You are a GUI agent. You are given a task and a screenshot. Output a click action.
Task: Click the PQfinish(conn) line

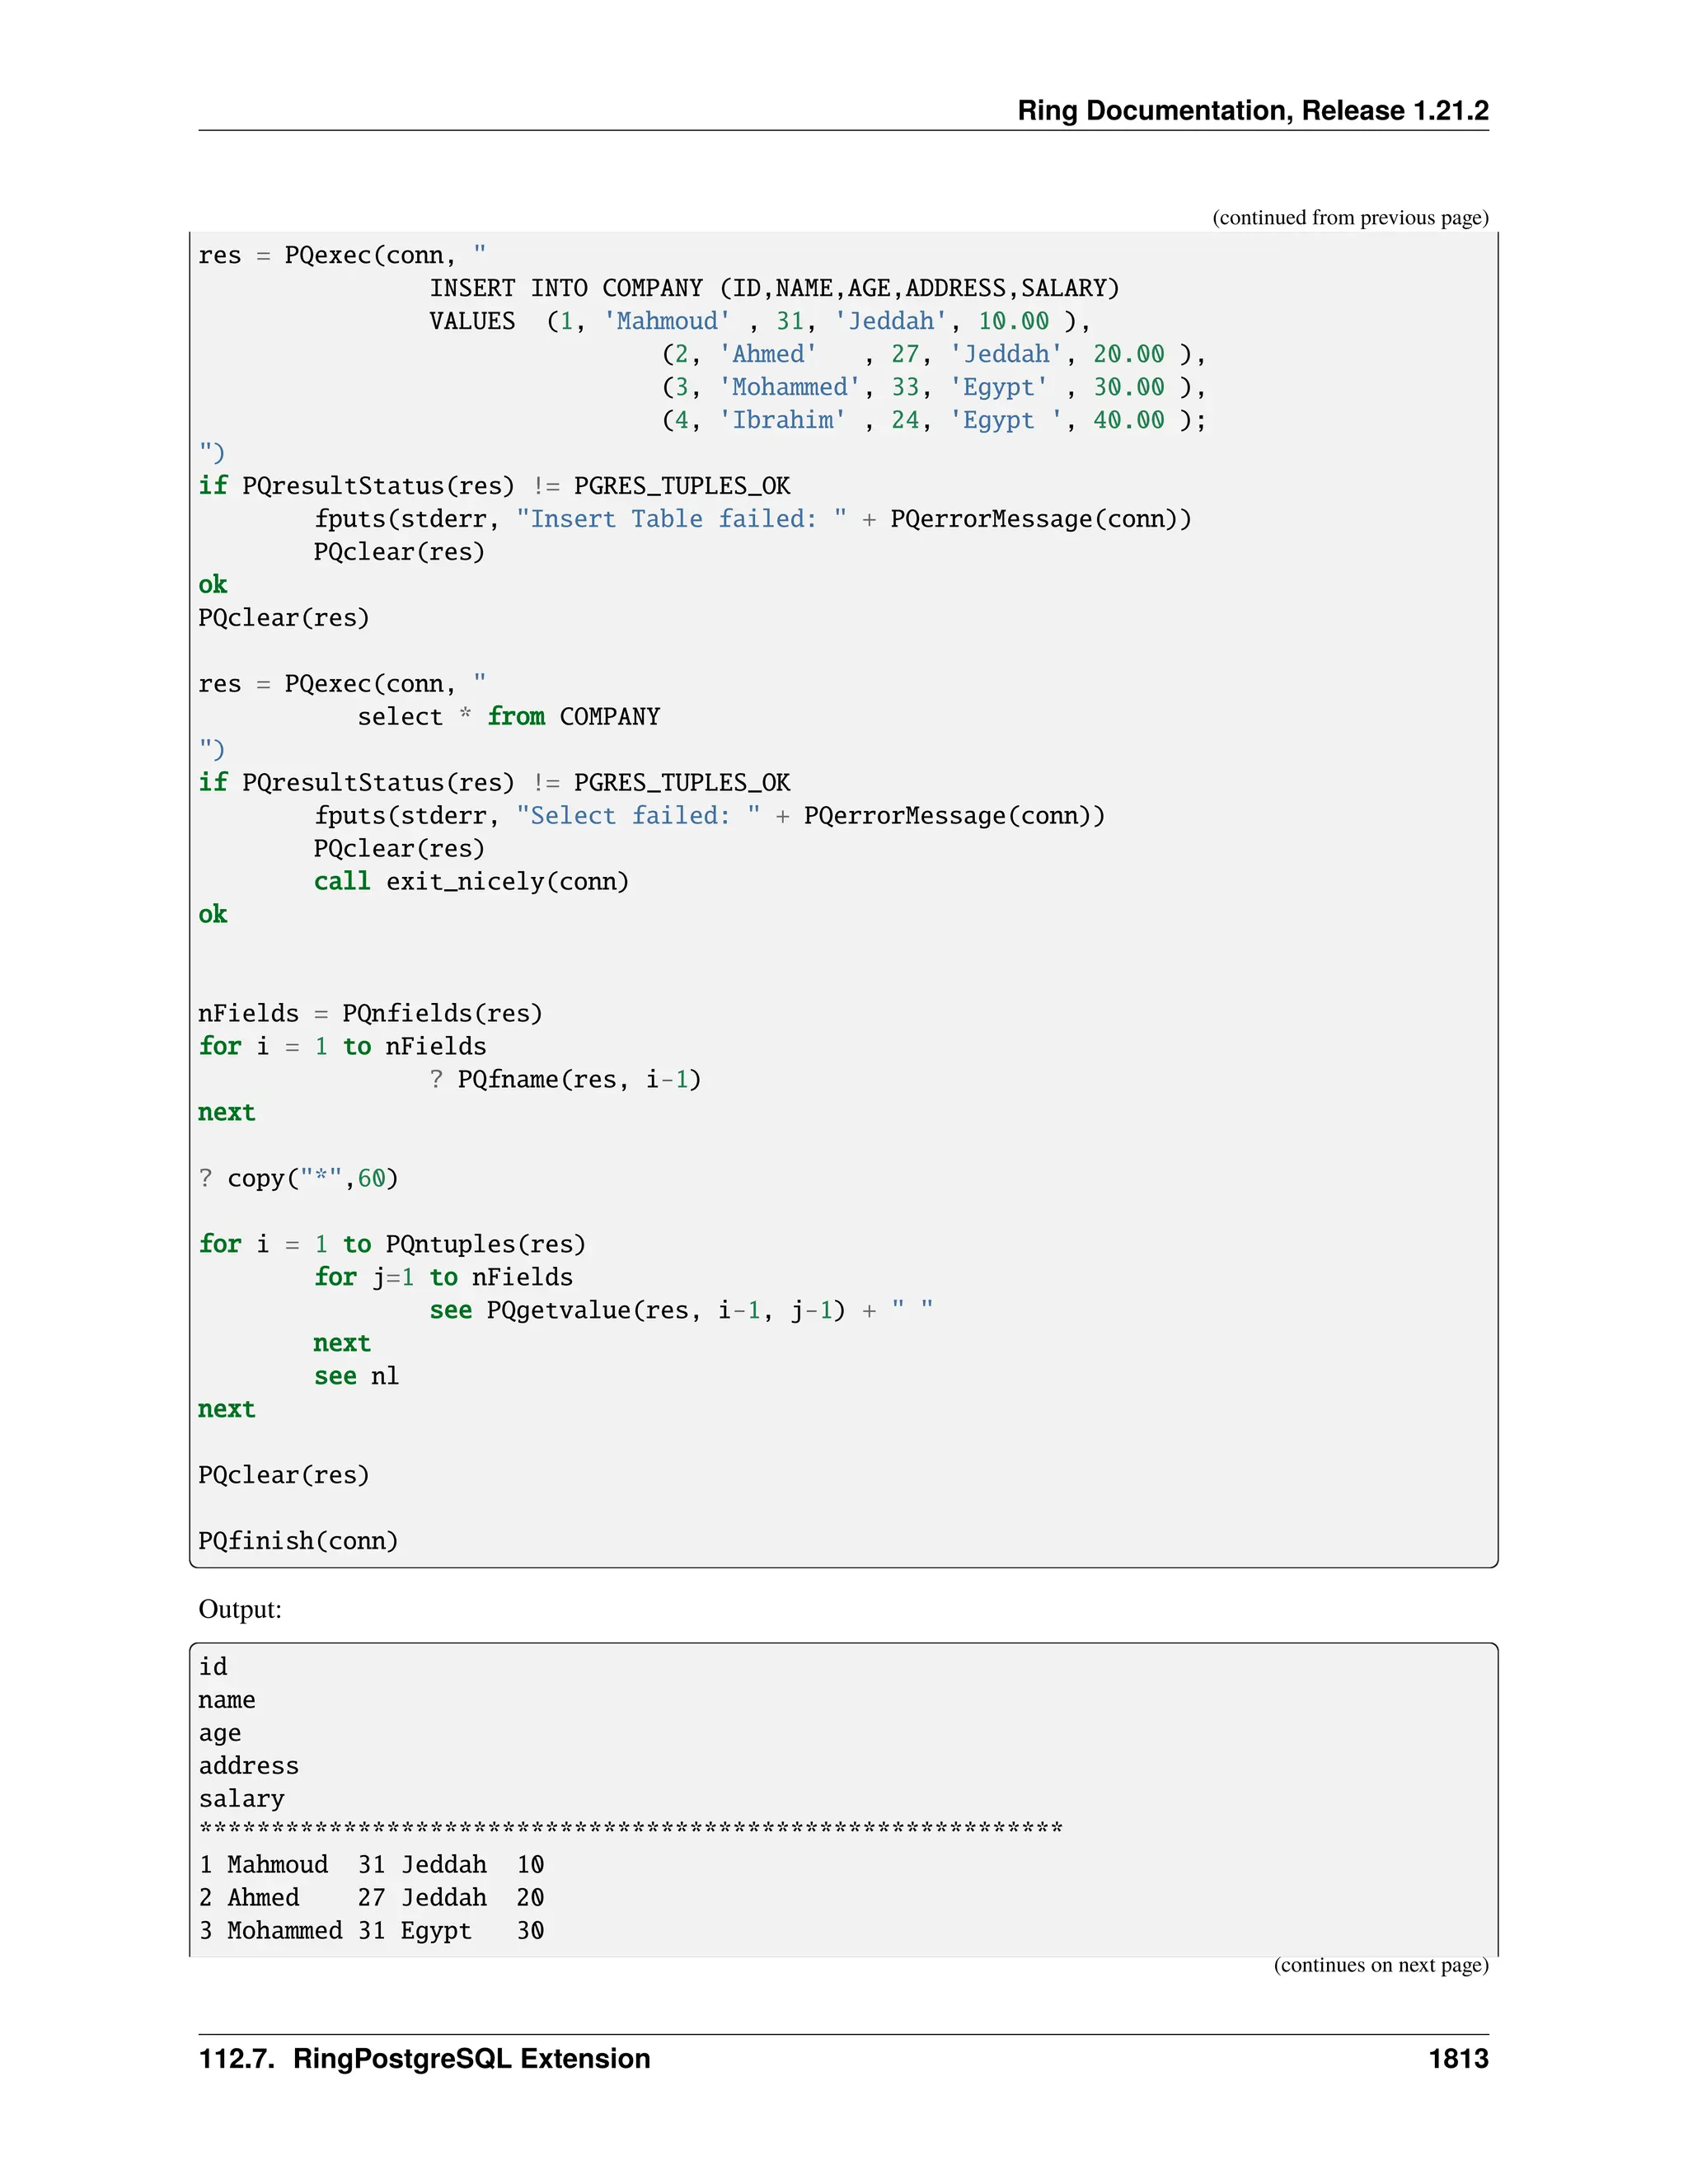[298, 1541]
